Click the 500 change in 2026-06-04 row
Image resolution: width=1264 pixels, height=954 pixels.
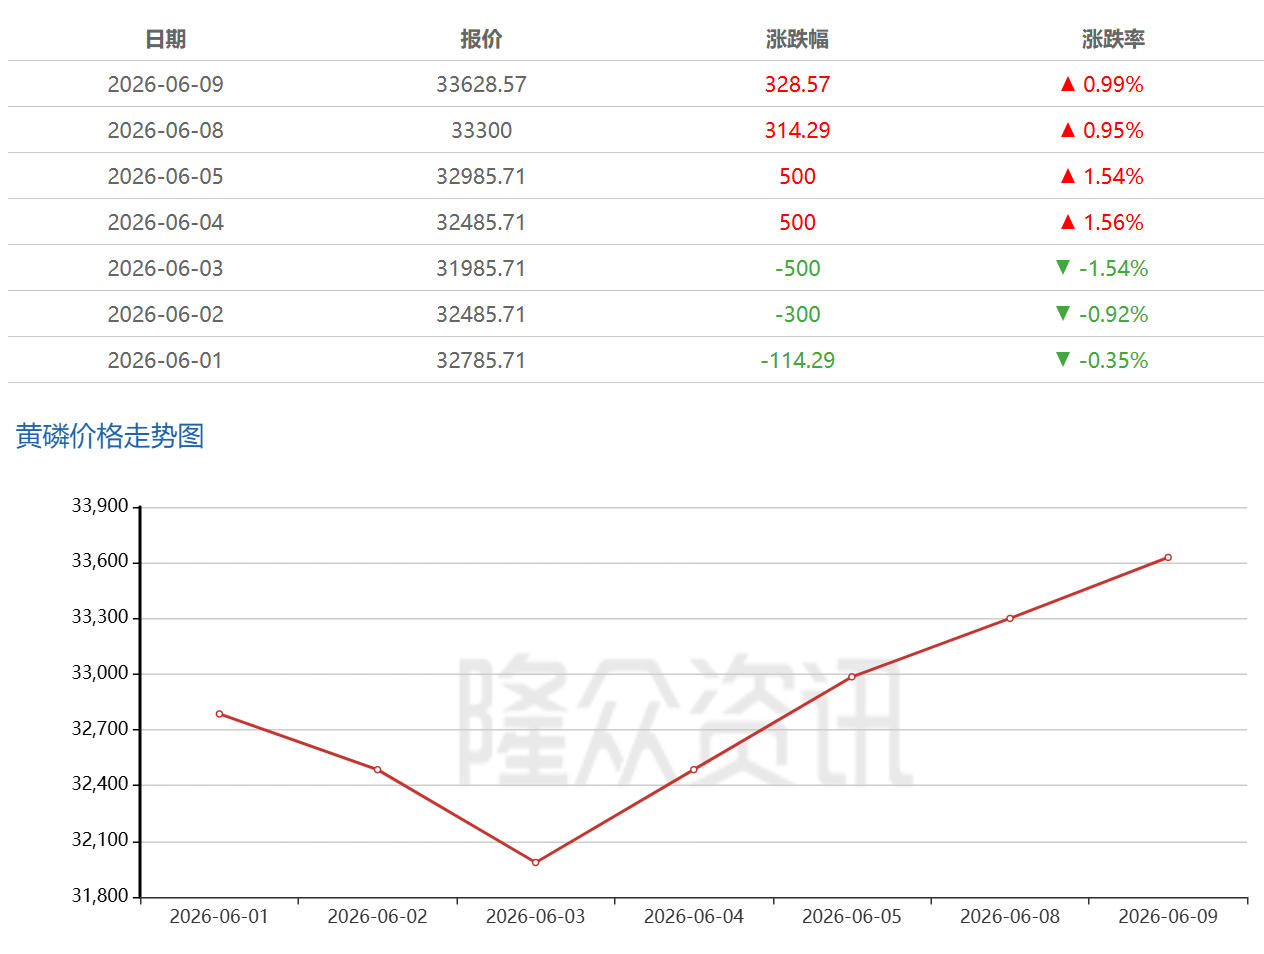point(797,222)
